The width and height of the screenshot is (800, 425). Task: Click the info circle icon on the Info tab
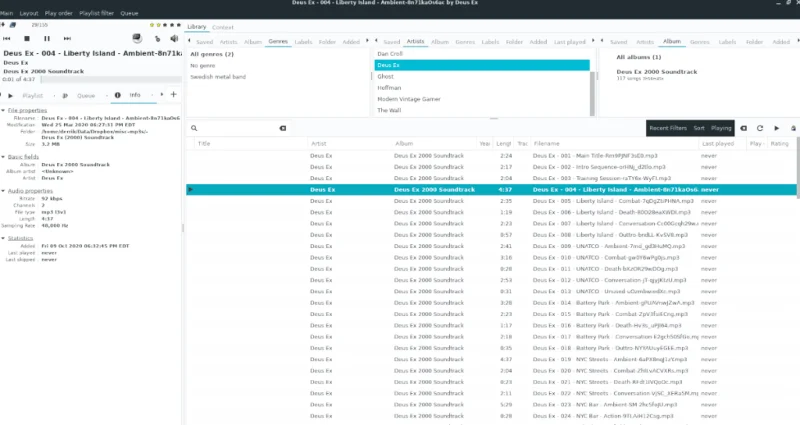click(x=118, y=95)
